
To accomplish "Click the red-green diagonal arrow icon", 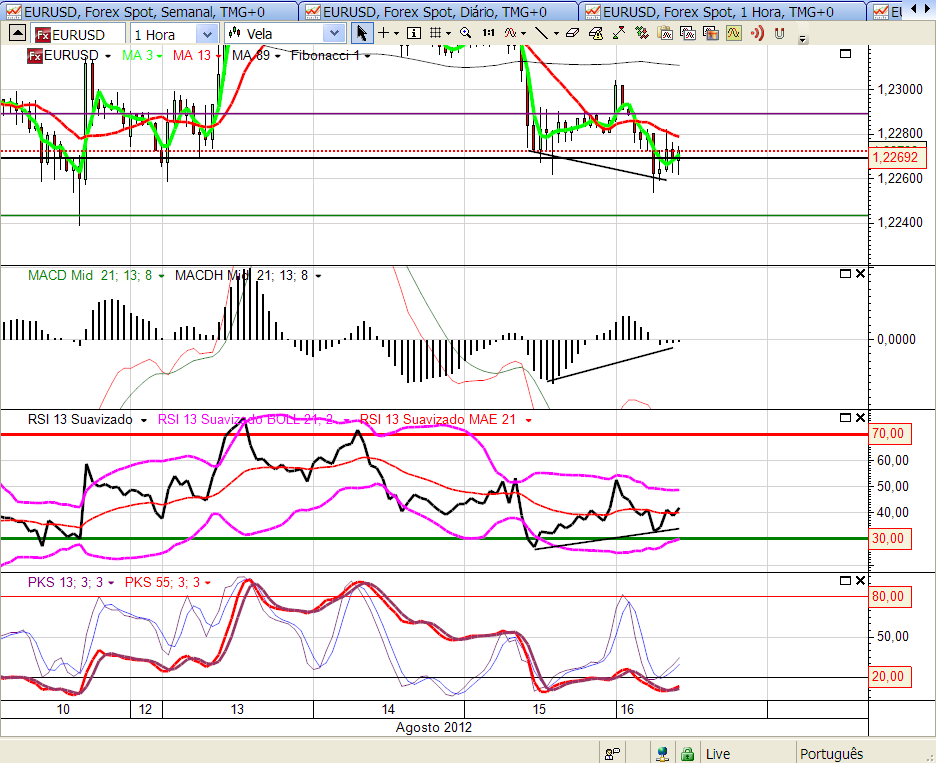I will coord(618,33).
